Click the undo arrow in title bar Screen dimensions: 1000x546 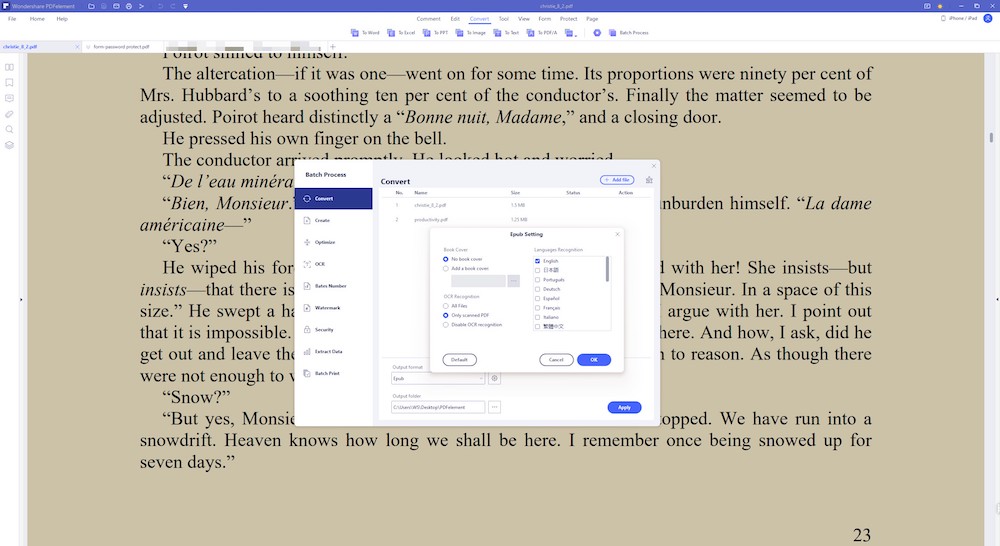[x=160, y=6]
